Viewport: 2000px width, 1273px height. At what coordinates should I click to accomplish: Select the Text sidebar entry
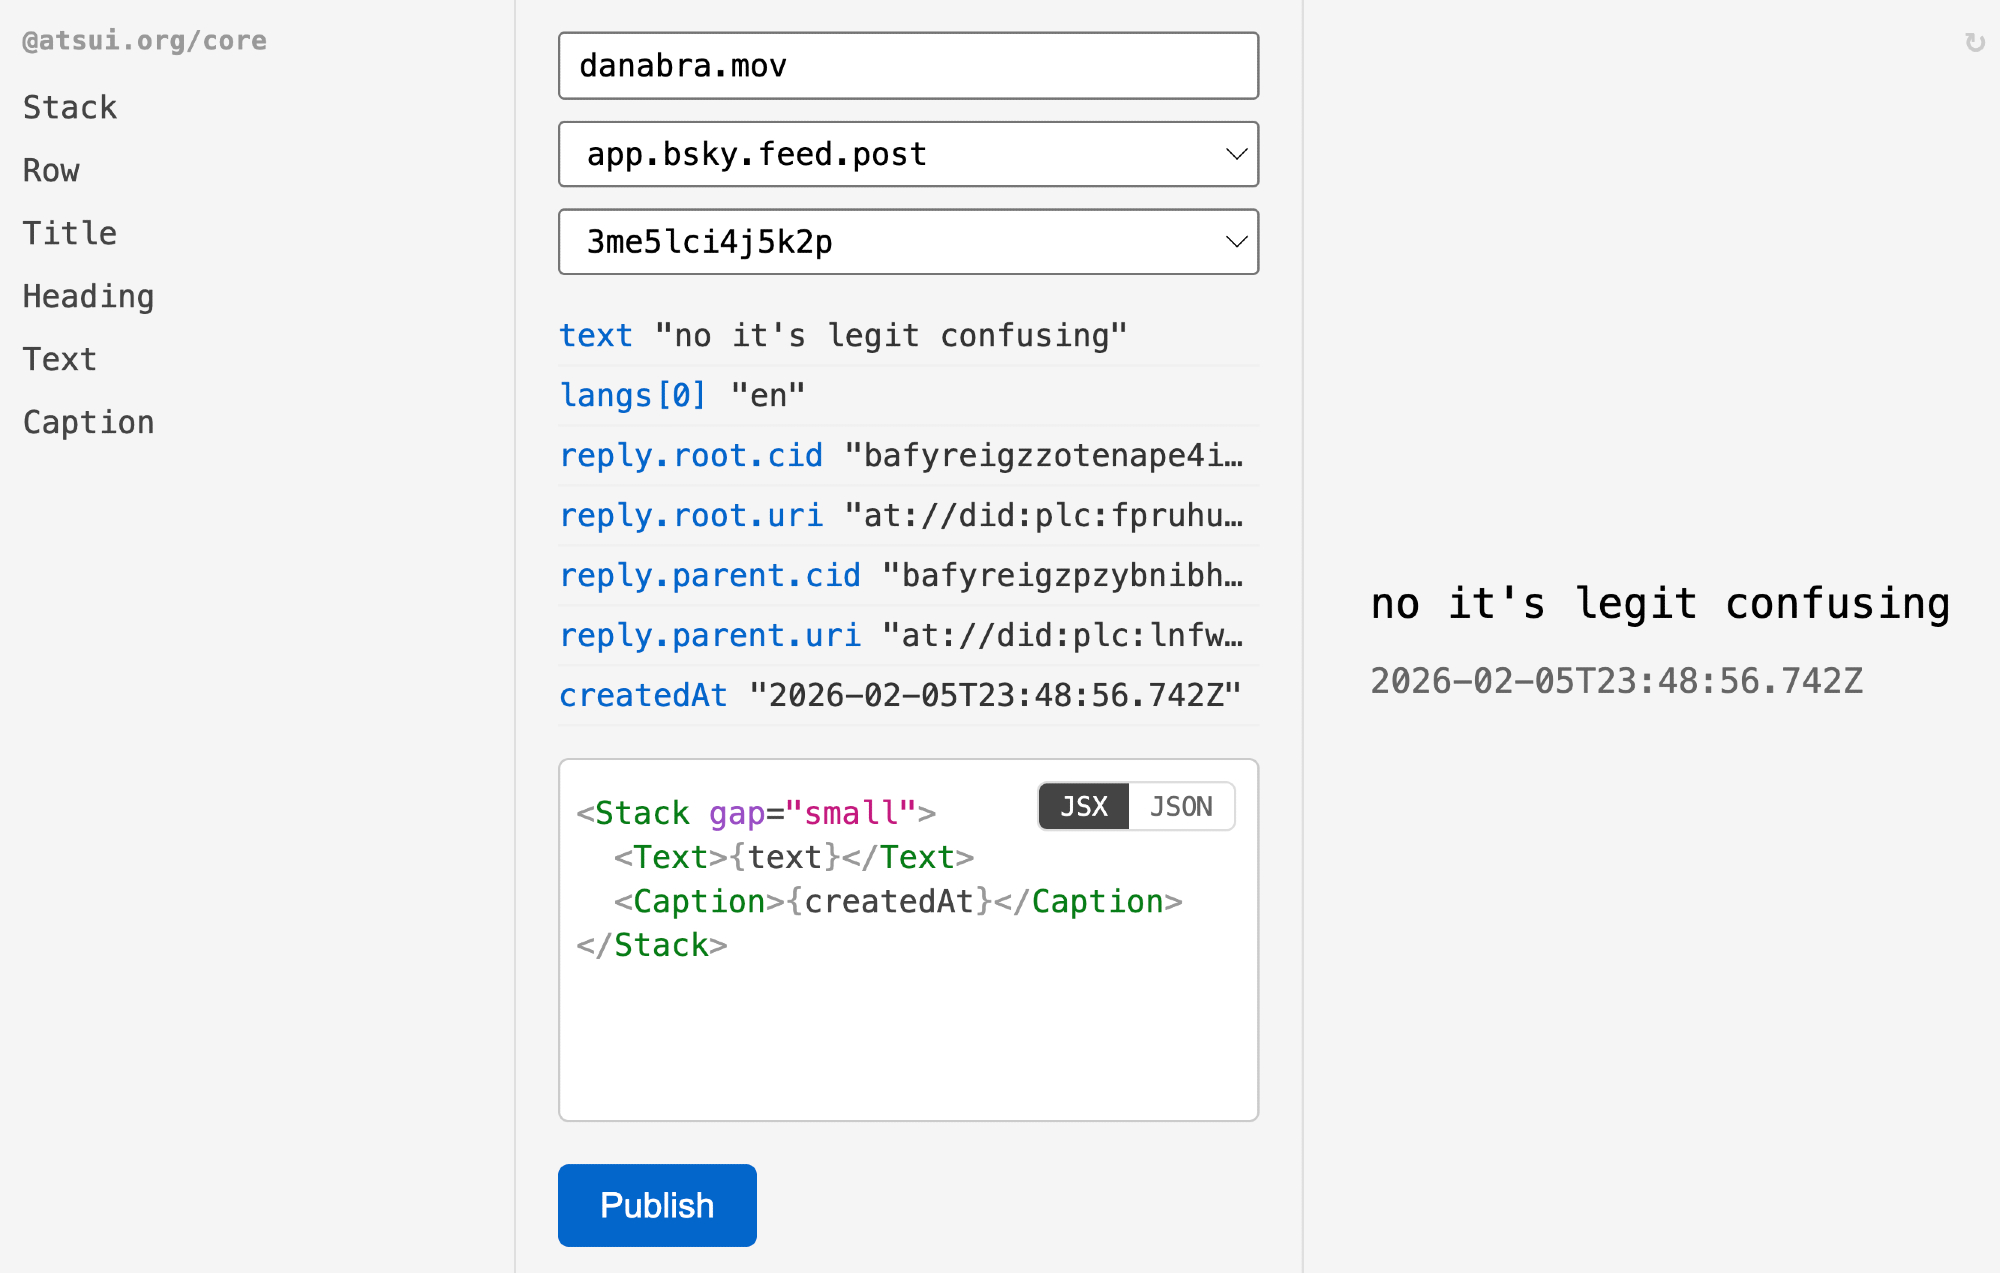pyautogui.click(x=60, y=359)
